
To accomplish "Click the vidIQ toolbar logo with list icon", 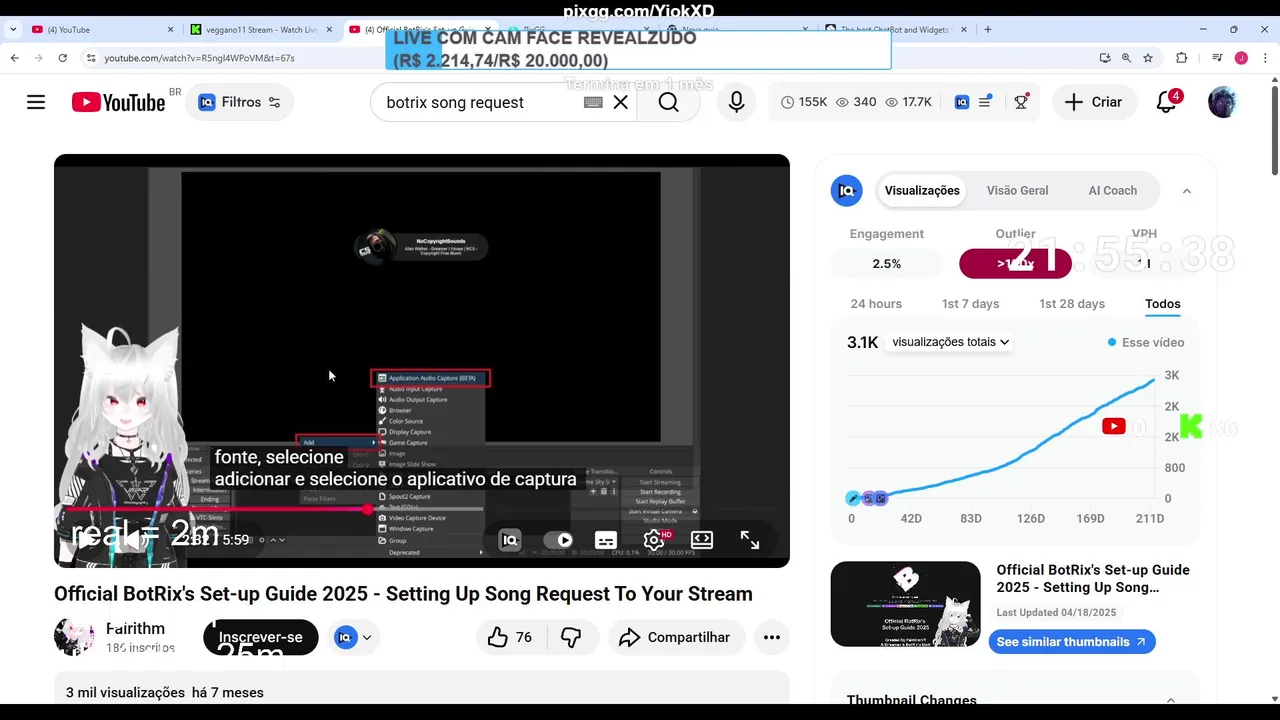I will pos(973,102).
